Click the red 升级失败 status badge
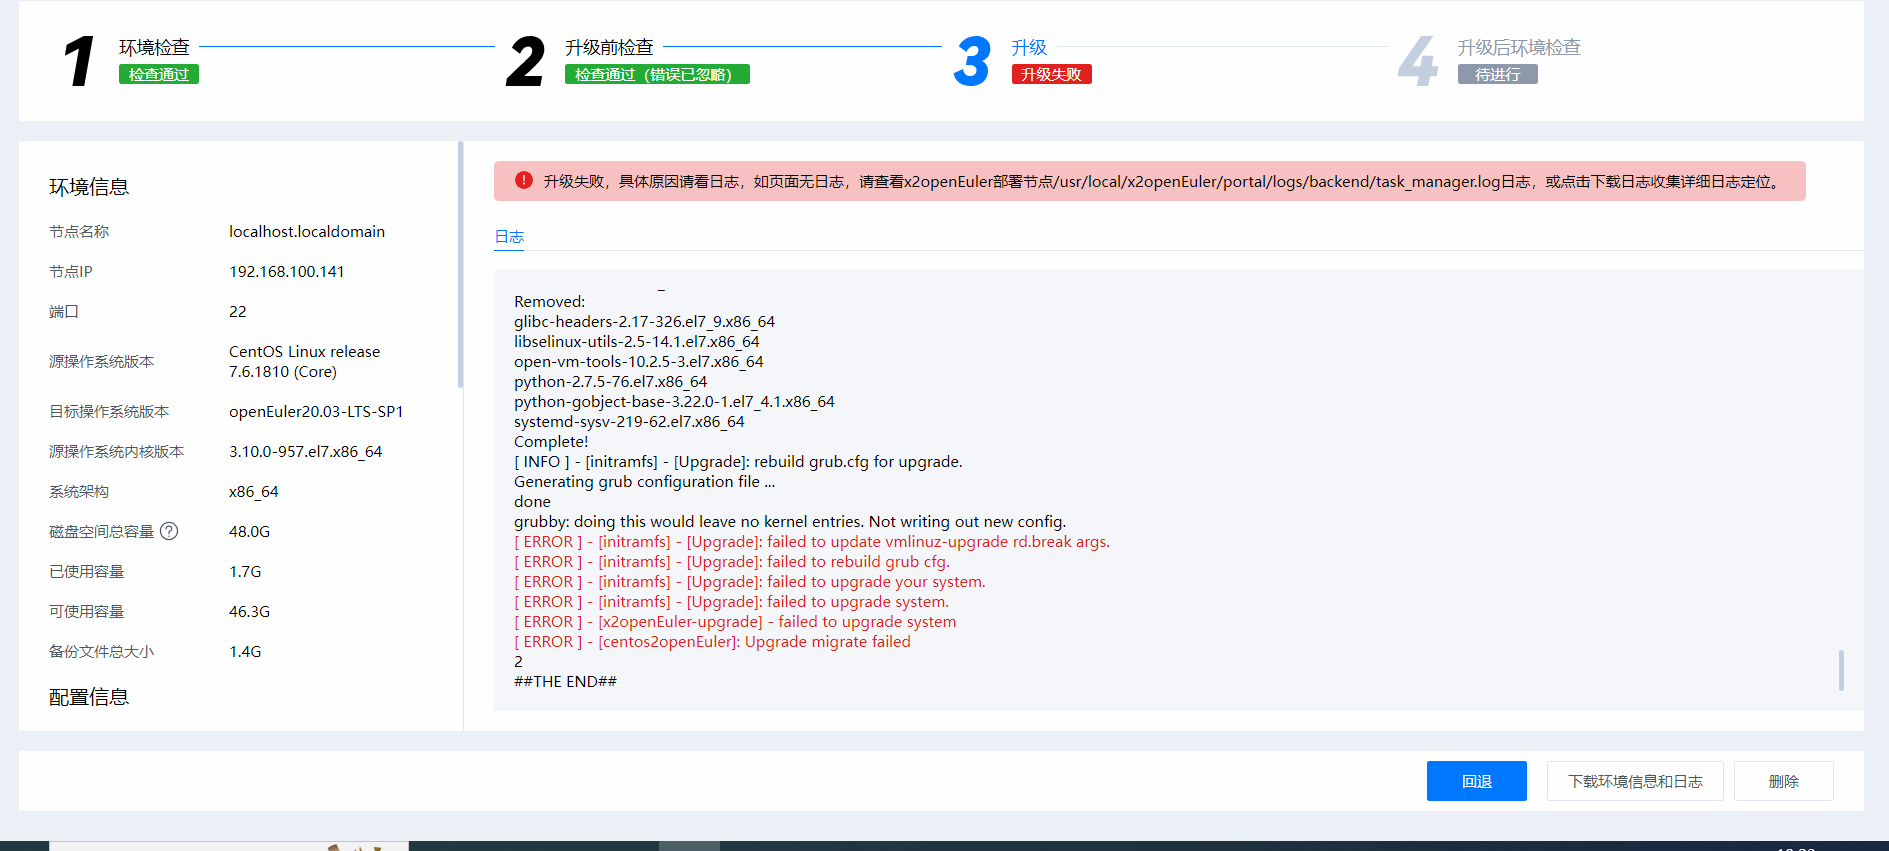Viewport: 1889px width, 851px height. click(x=1051, y=75)
